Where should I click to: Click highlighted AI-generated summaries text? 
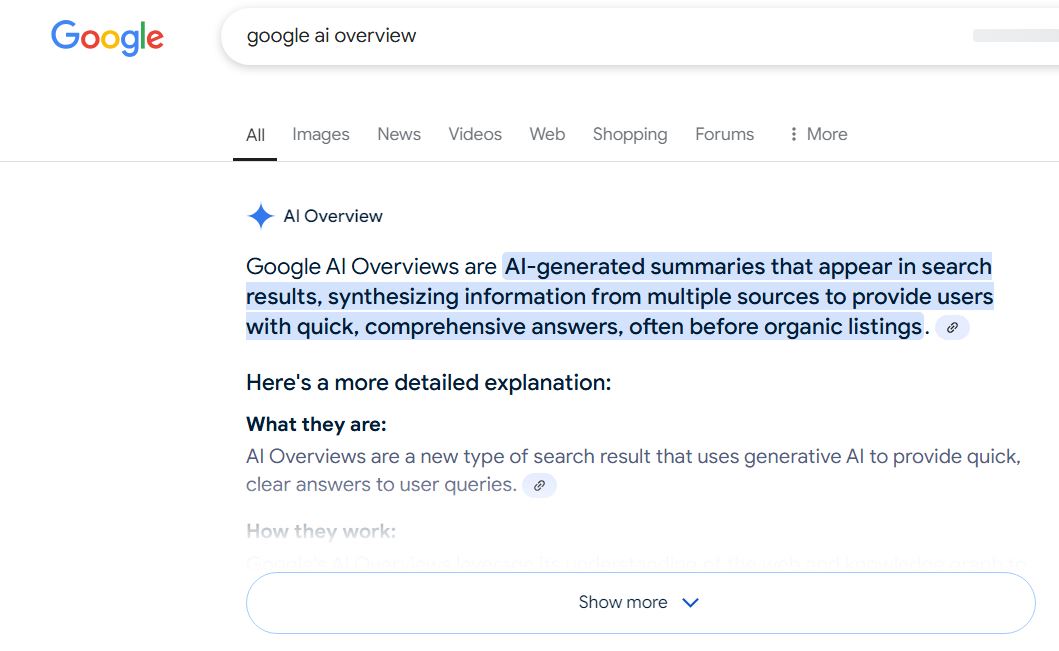pyautogui.click(x=619, y=296)
